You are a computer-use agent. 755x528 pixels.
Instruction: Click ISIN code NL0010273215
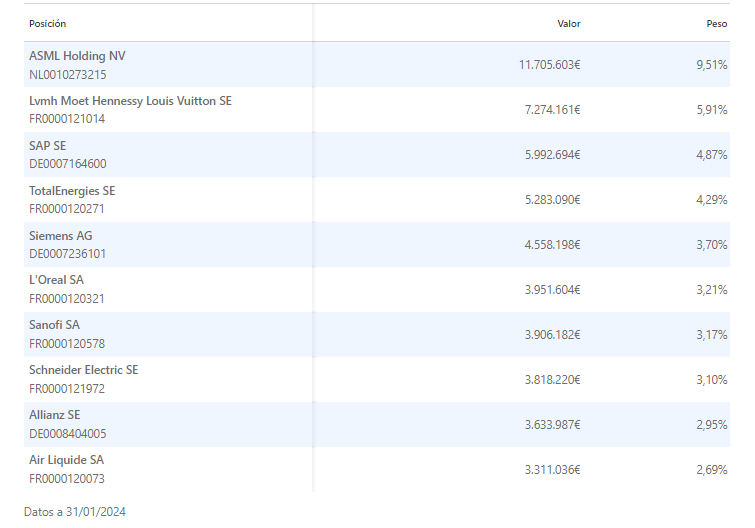coord(68,74)
